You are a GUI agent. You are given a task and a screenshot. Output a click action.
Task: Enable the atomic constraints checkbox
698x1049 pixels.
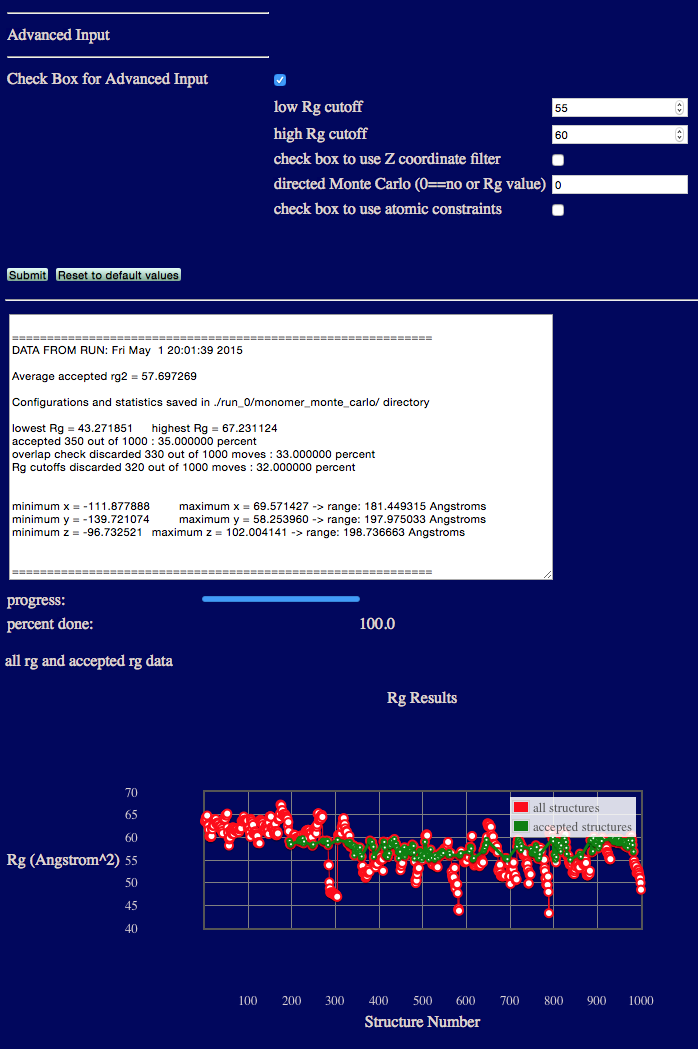557,210
